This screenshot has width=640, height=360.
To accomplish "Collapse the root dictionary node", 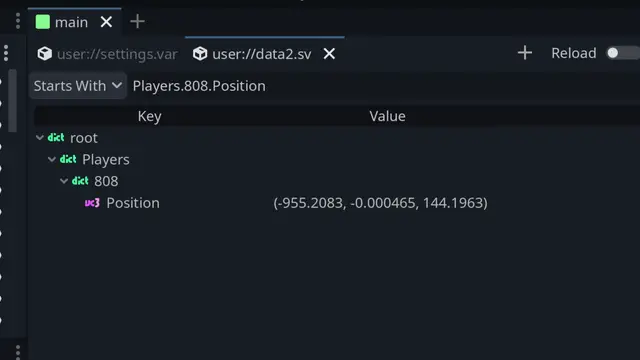I will [40, 138].
